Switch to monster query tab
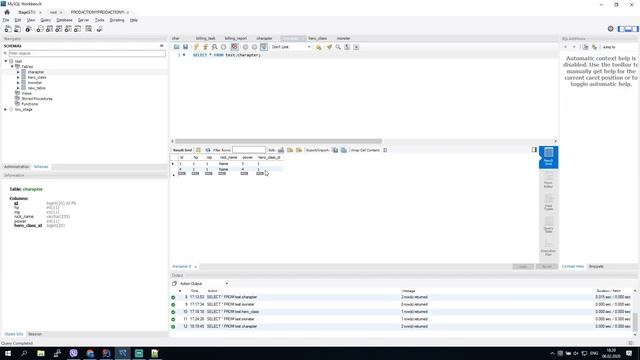Viewport: 640px width, 360px height. pyautogui.click(x=343, y=38)
